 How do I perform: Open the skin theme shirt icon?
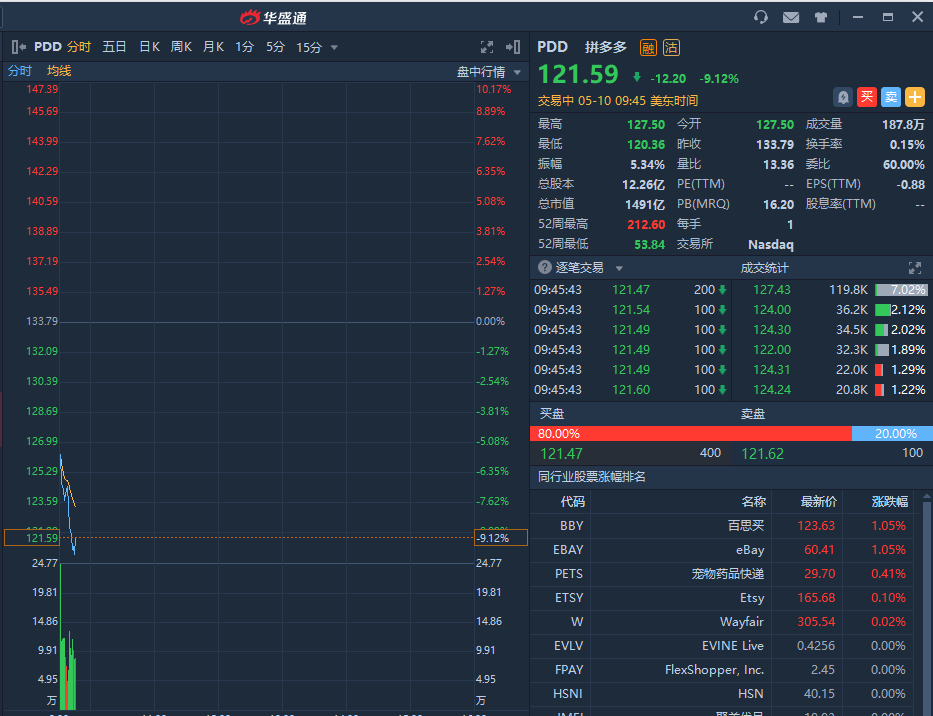point(821,17)
